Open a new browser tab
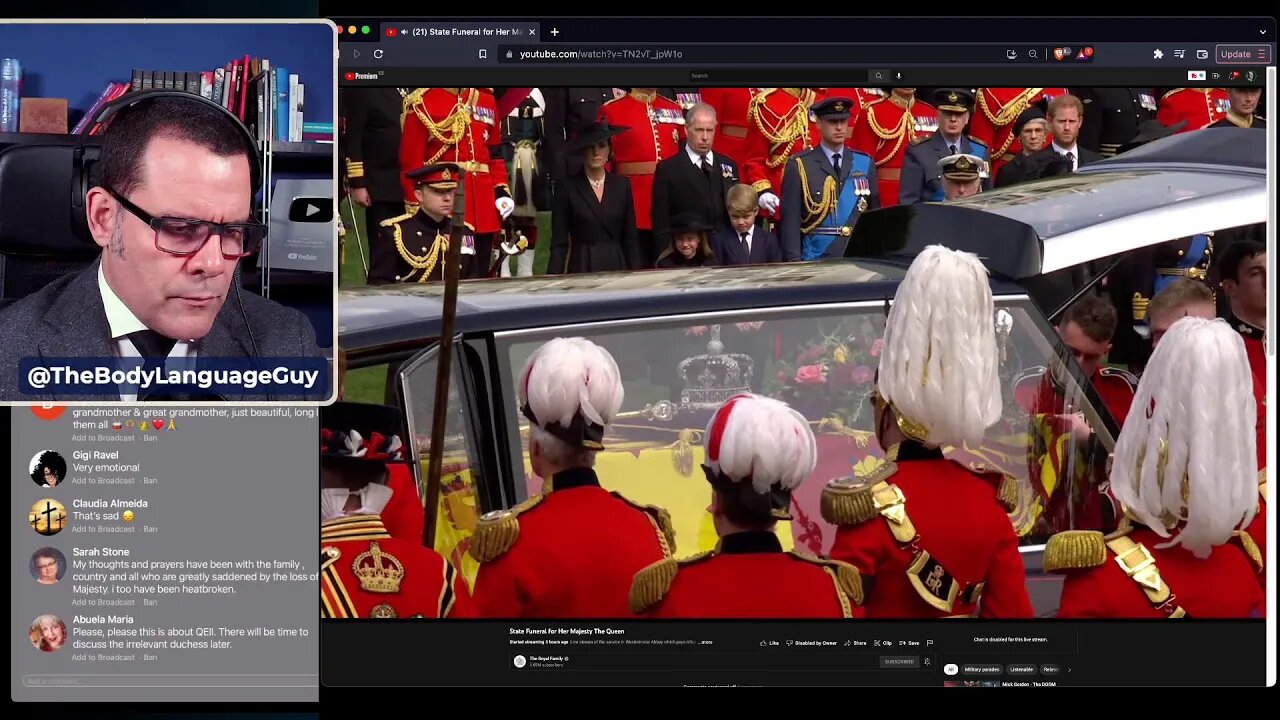The image size is (1280, 720). [x=554, y=32]
